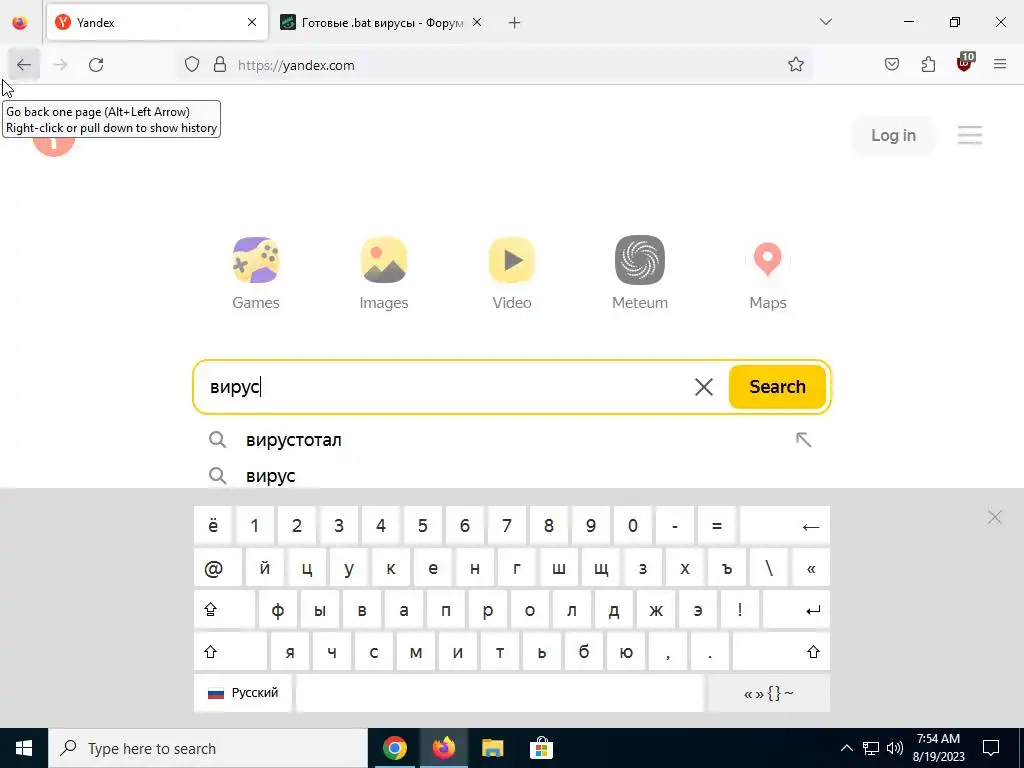Screen dimensions: 1024x768
Task: Fill search with вирустотал suggestion arrow
Action: coord(803,440)
